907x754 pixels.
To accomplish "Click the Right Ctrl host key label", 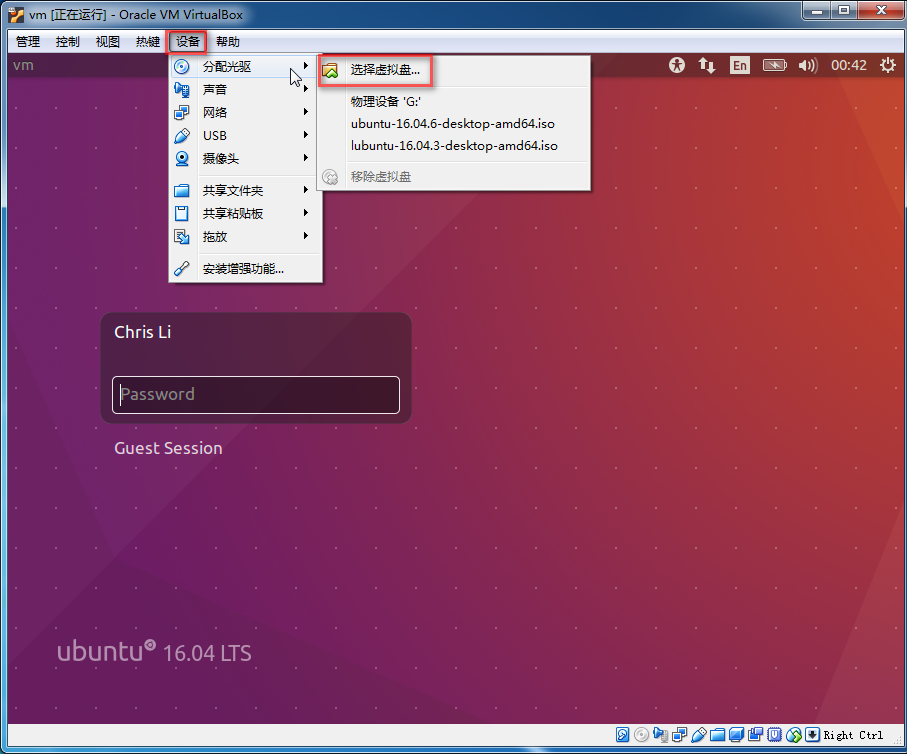I will (x=853, y=735).
